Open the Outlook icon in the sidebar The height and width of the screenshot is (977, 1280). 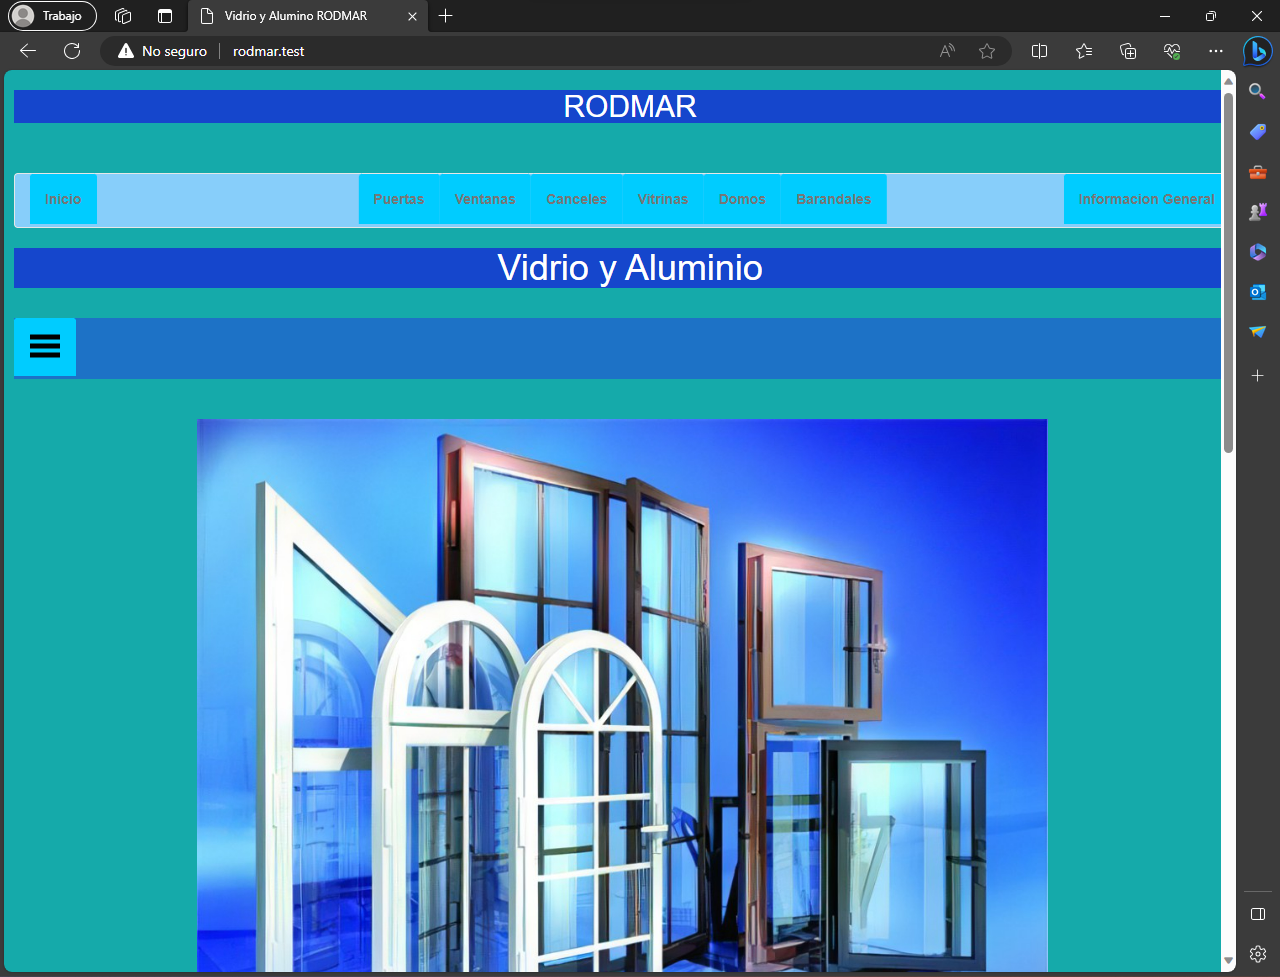pyautogui.click(x=1258, y=291)
